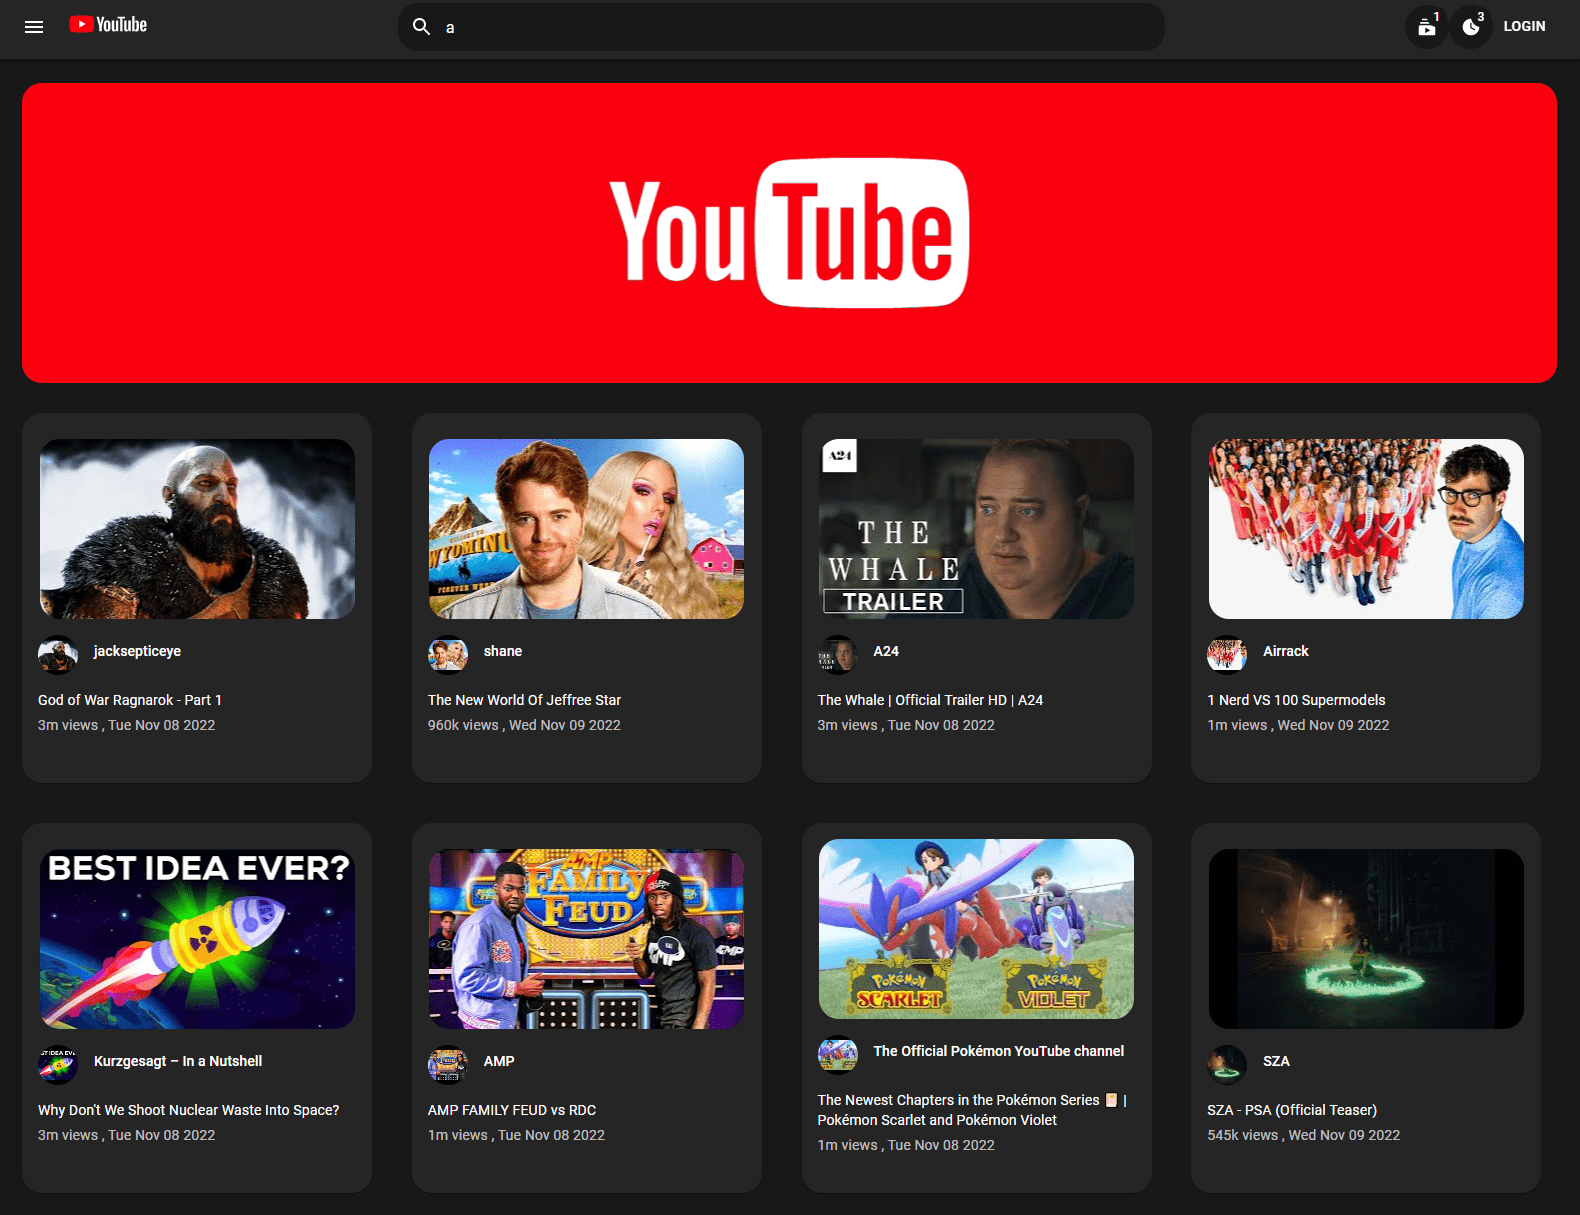Image resolution: width=1580 pixels, height=1215 pixels.
Task: Open AMP channel name link
Action: pos(499,1061)
